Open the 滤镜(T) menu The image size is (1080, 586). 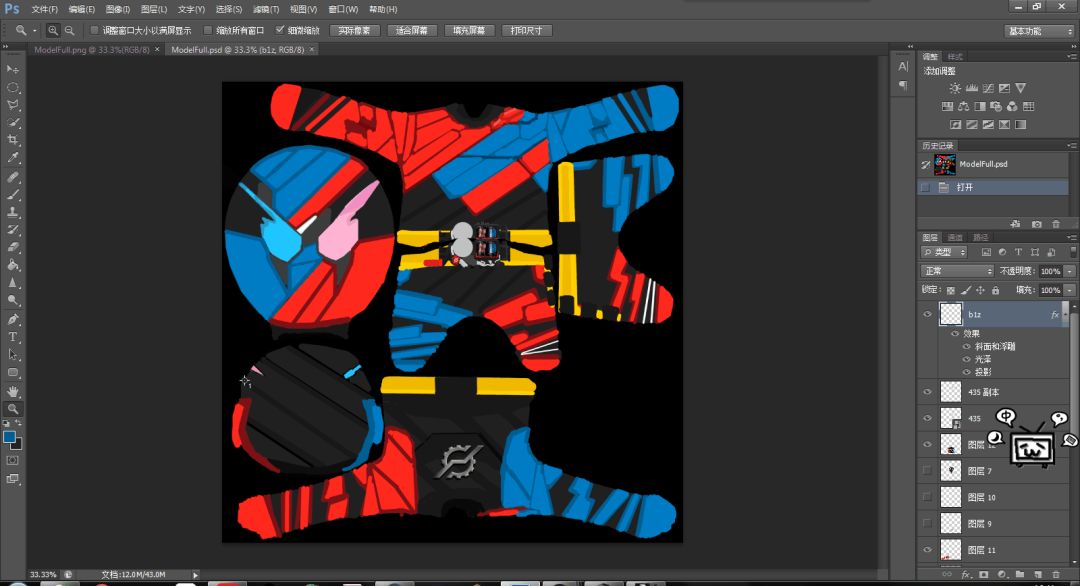pyautogui.click(x=266, y=10)
